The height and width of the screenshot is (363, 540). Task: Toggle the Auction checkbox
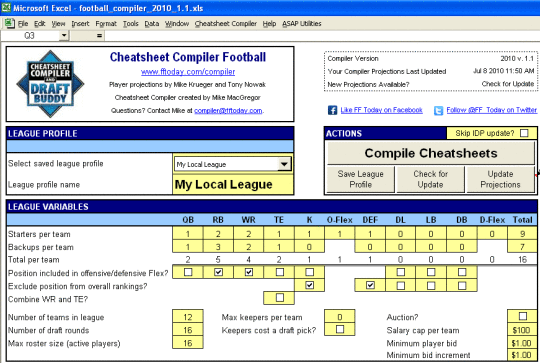(523, 316)
